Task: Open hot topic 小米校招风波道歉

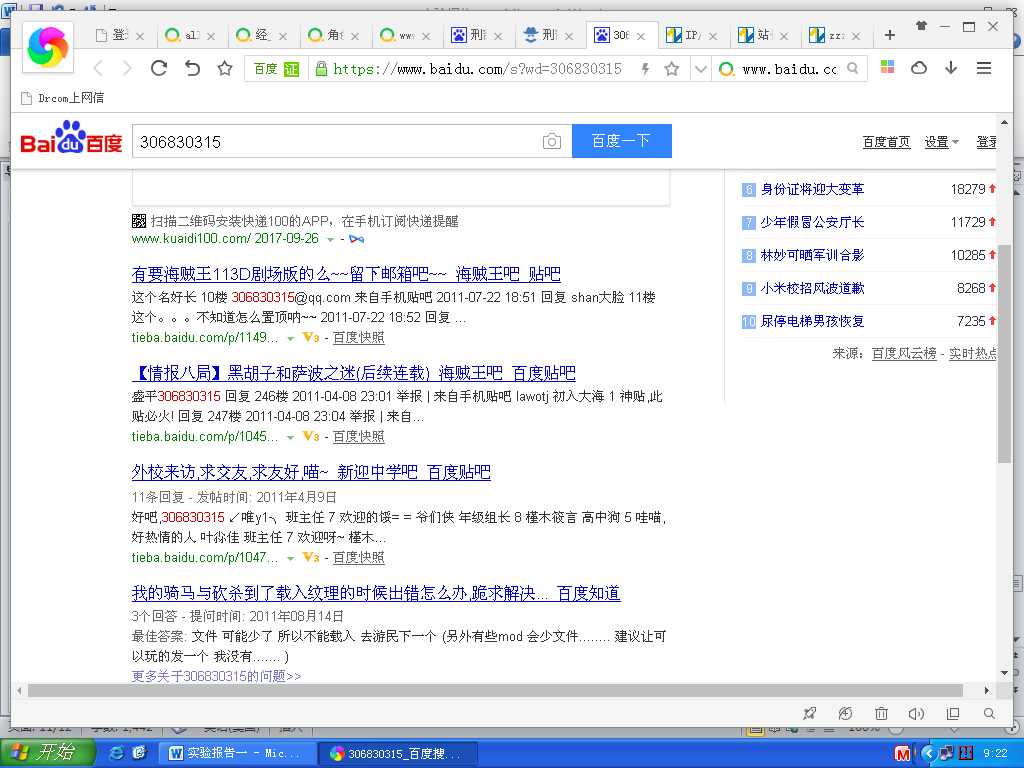Action: pos(812,288)
